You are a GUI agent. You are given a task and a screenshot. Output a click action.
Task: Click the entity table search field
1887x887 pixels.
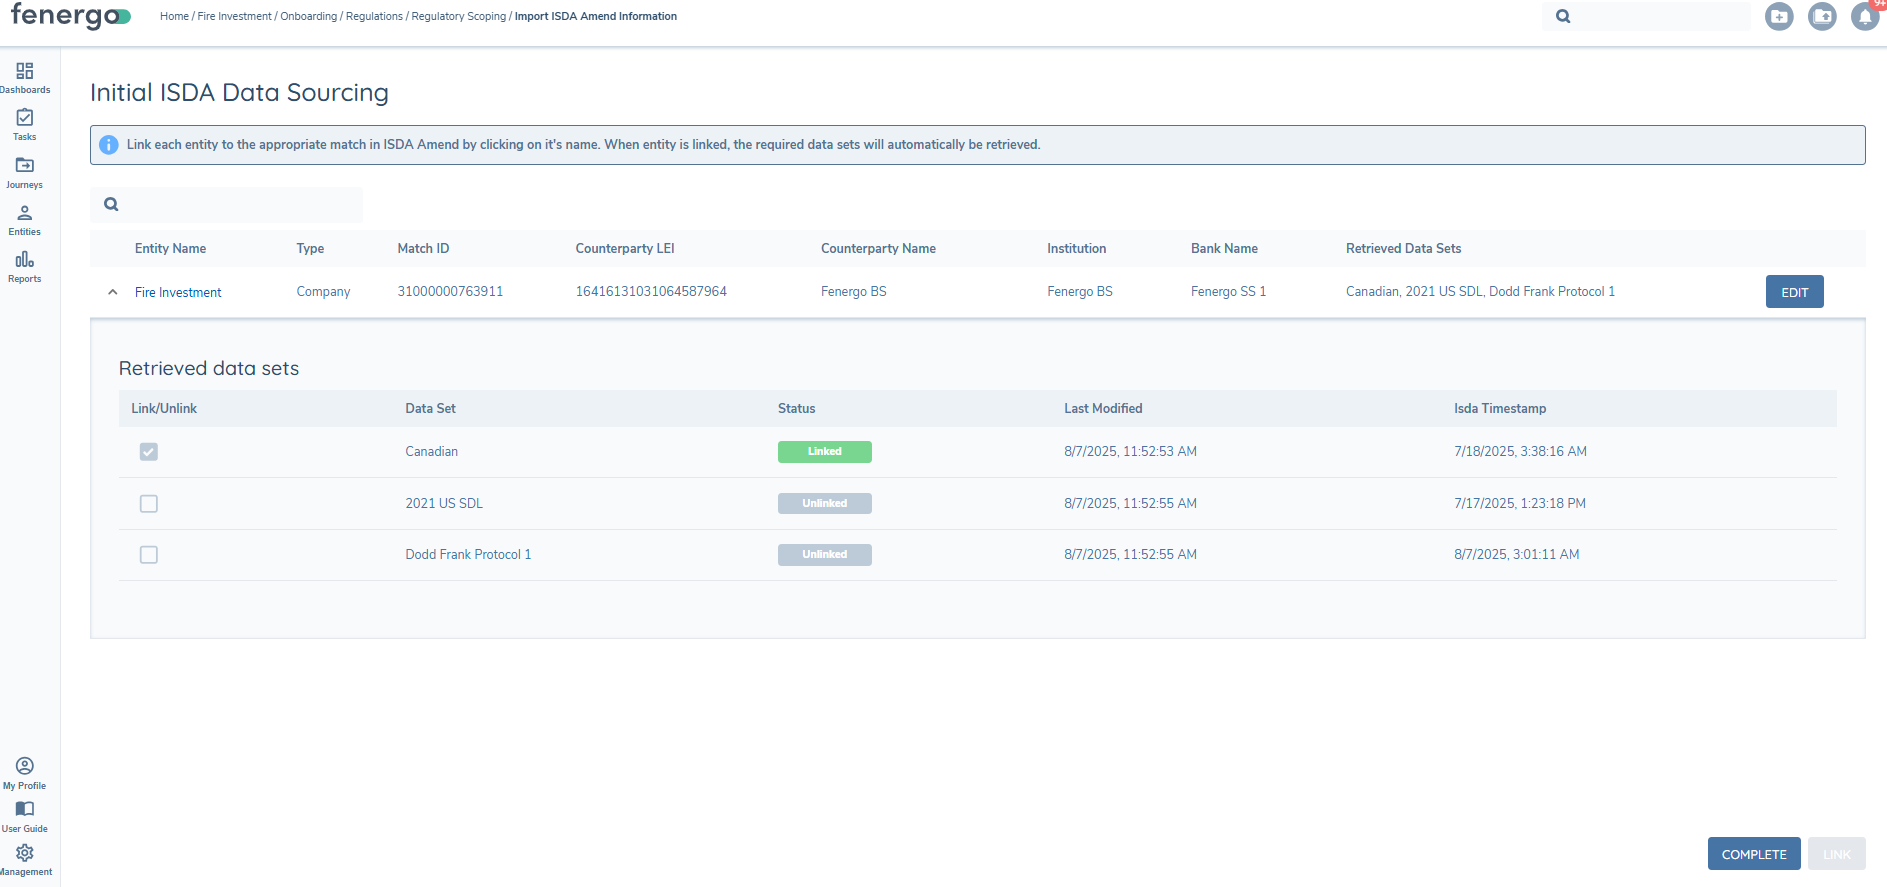238,205
